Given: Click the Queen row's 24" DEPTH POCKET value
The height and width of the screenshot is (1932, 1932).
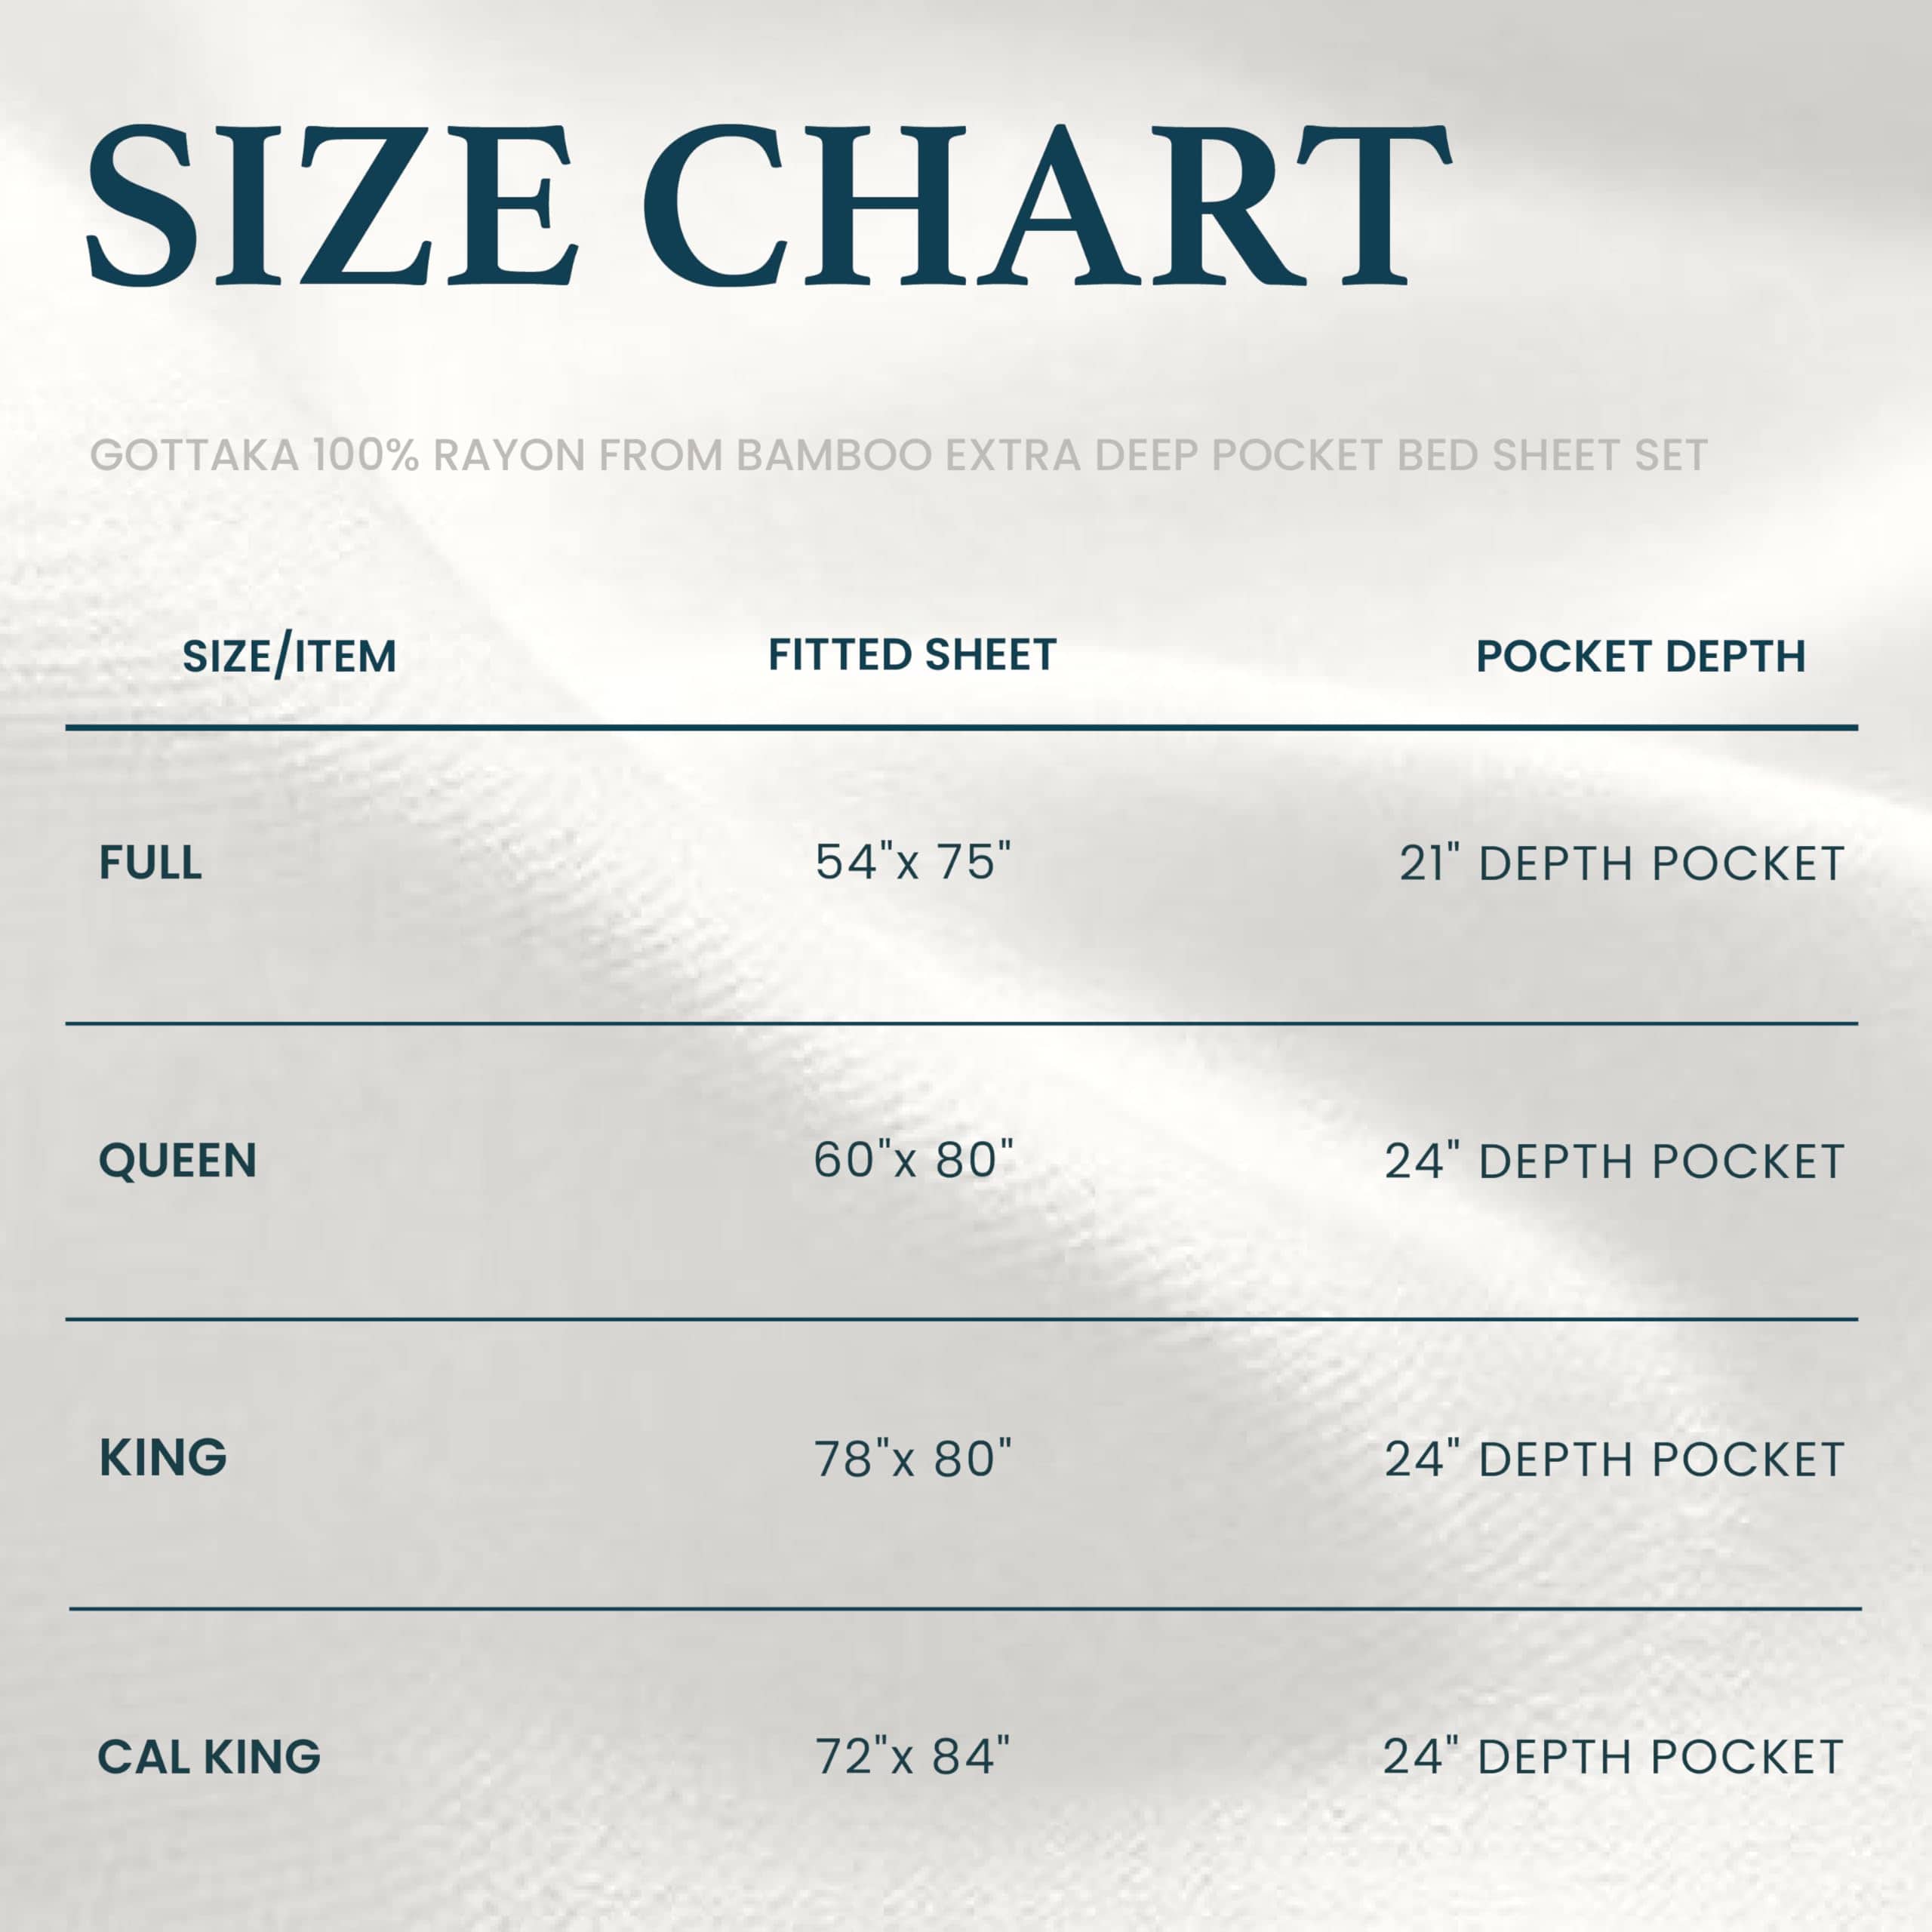Looking at the screenshot, I should pyautogui.click(x=1614, y=1162).
